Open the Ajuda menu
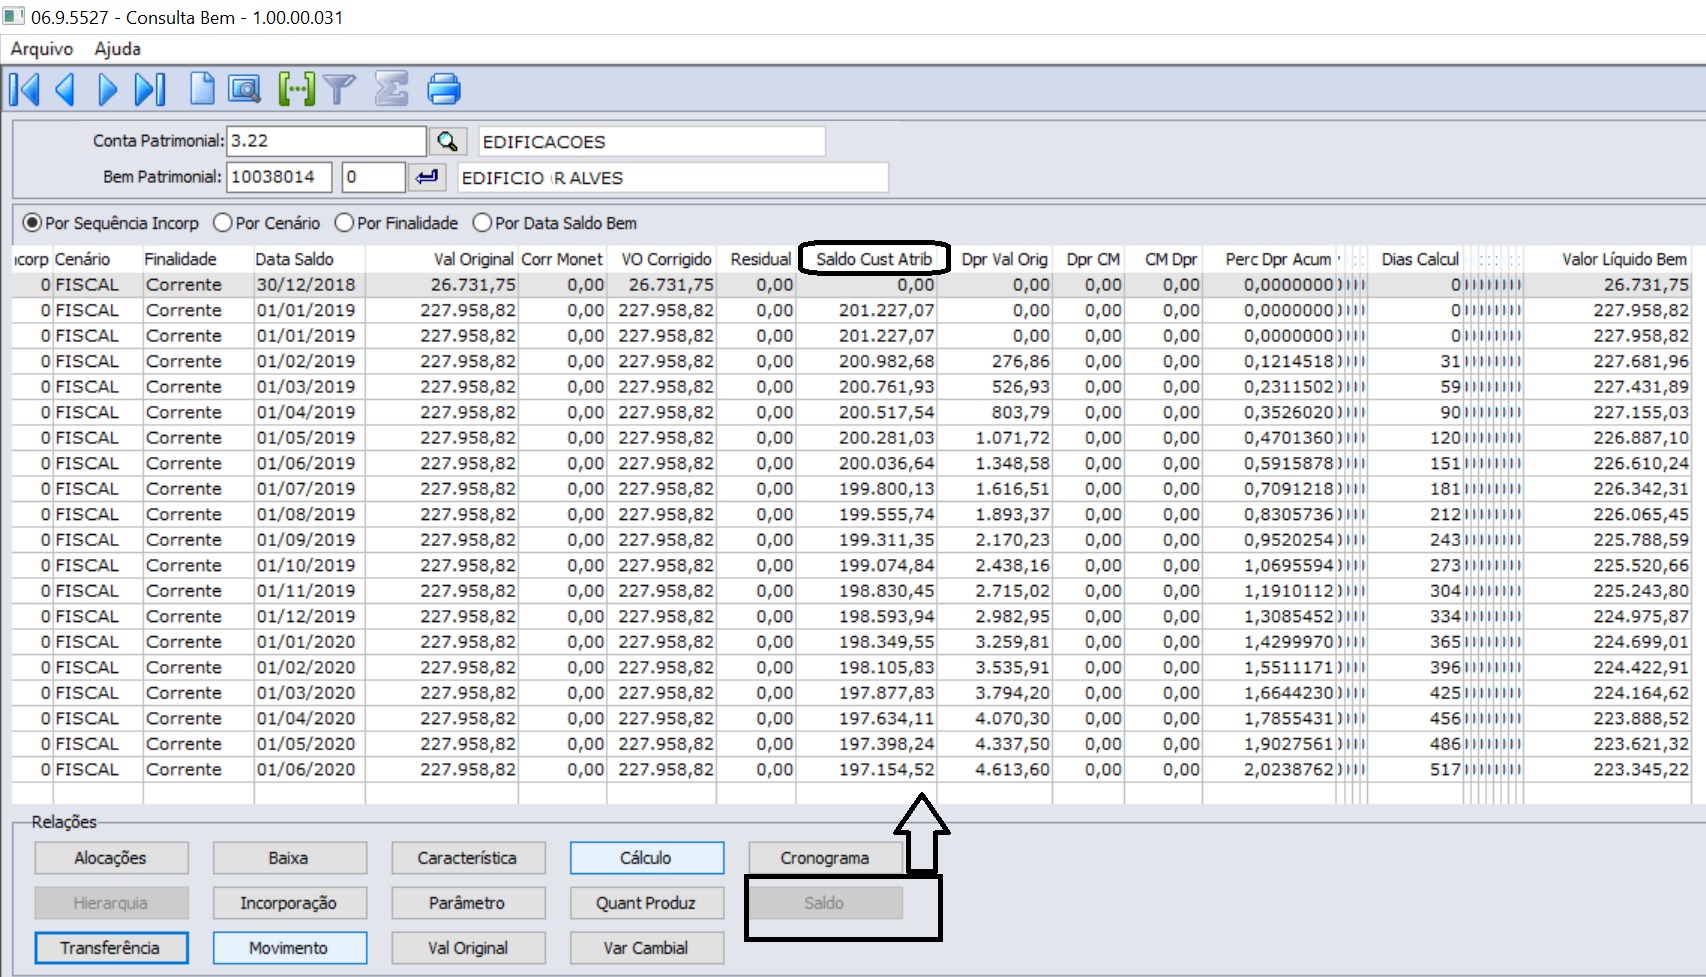 coord(117,49)
